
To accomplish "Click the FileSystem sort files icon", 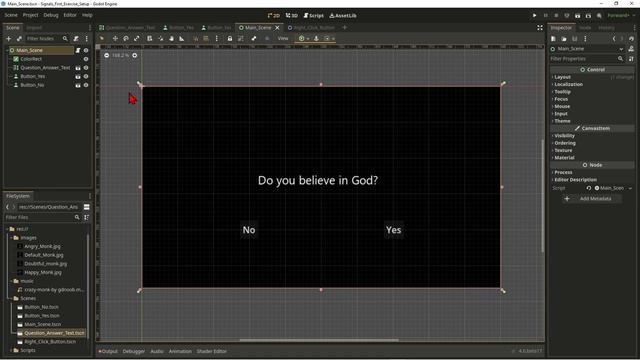I will pos(87,218).
